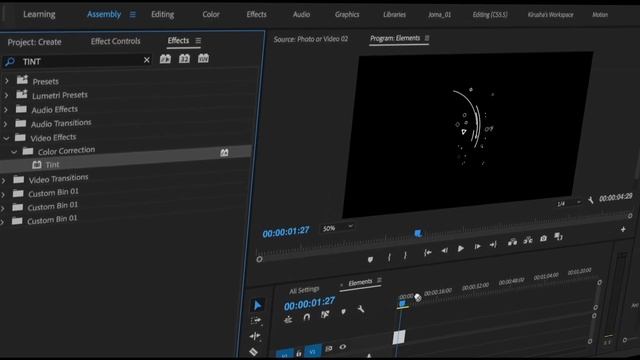Collapse the Color Correction folder
This screenshot has height=360, width=640.
point(14,152)
